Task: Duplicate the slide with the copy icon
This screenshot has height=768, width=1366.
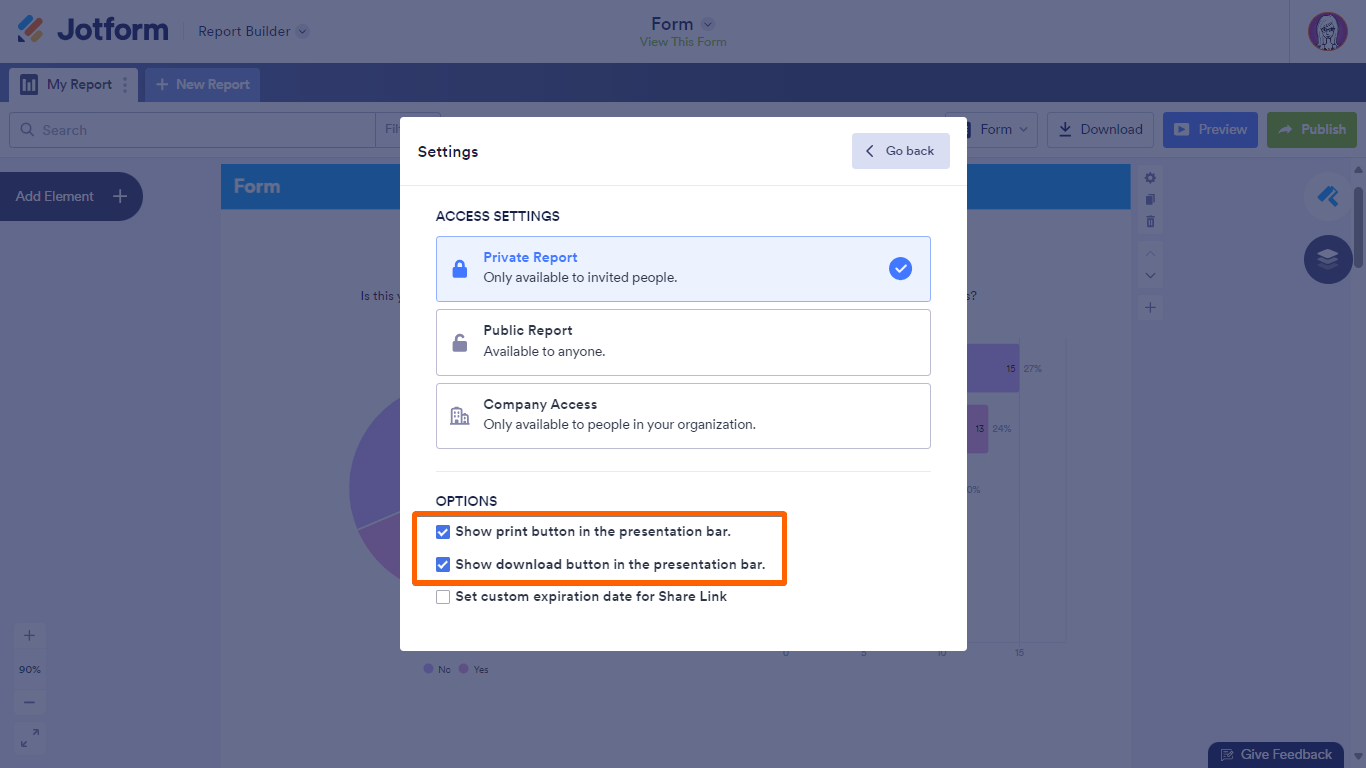Action: coord(1150,199)
